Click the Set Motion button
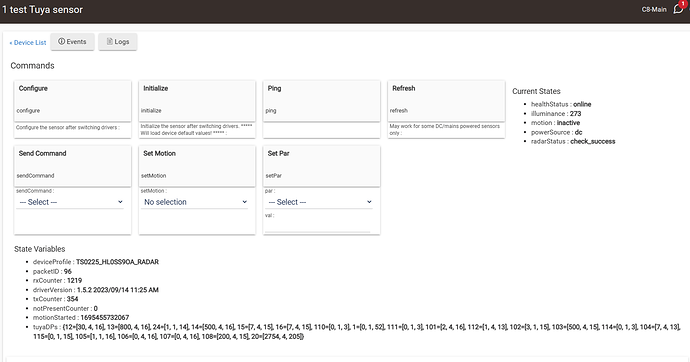Screen dimensions: 690x362 (x=197, y=166)
